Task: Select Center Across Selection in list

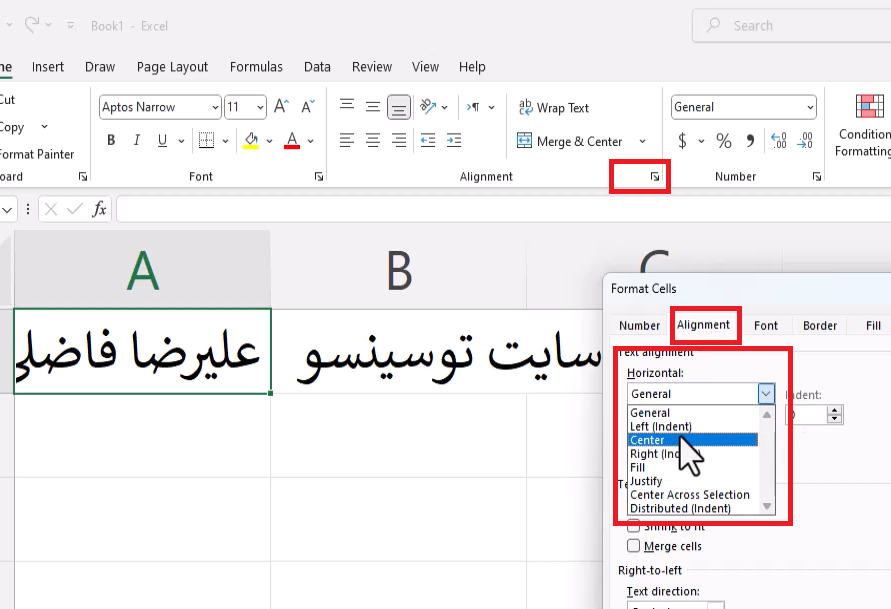Action: point(689,495)
